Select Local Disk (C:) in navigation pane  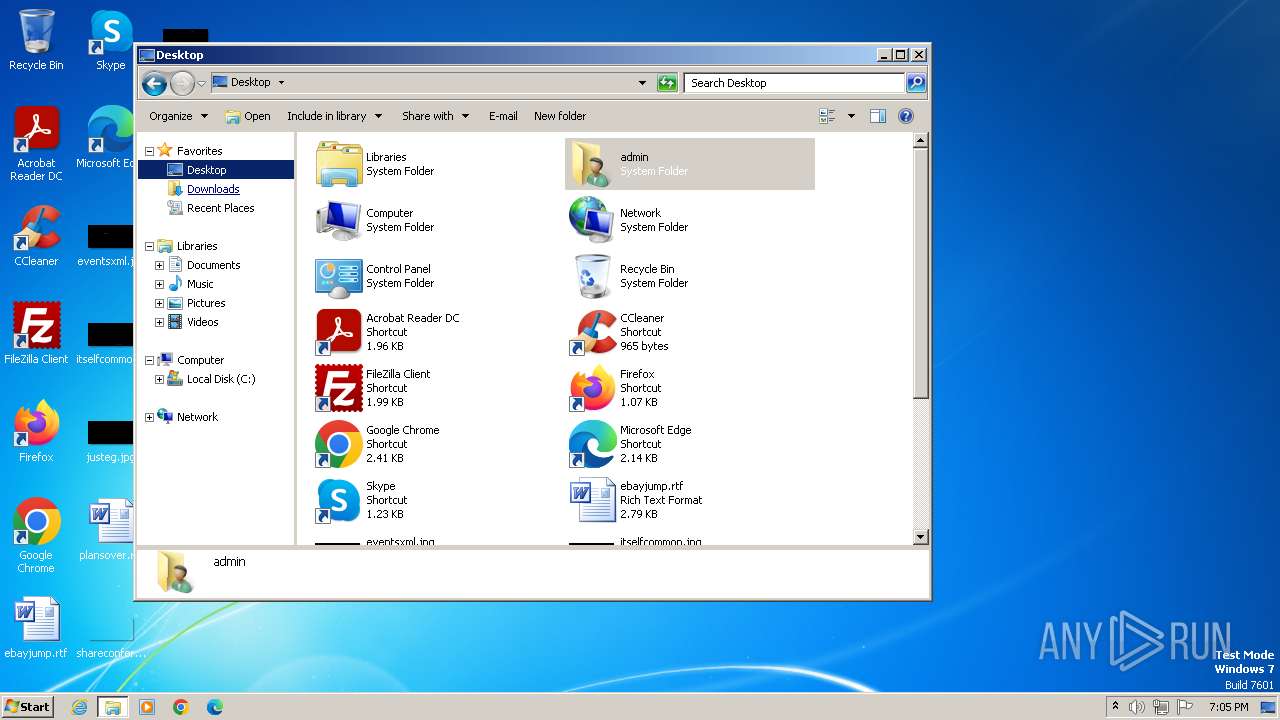220,379
